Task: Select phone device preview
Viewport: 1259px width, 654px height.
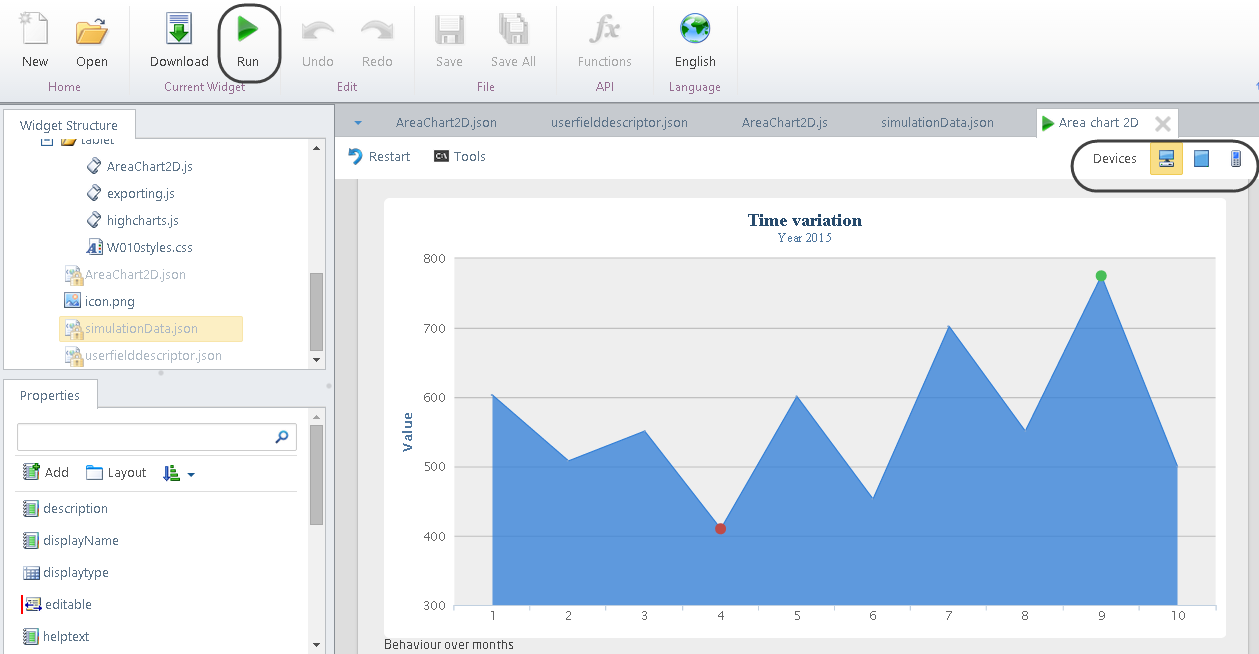Action: (x=1236, y=158)
